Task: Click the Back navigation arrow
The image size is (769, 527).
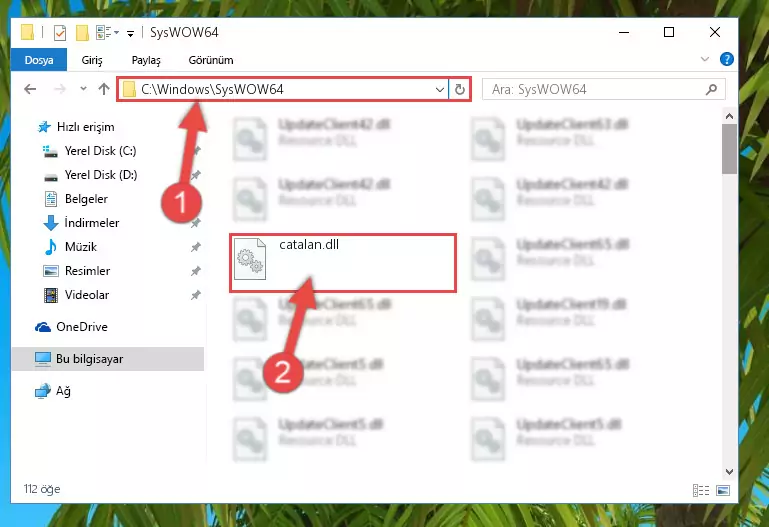Action: pos(30,89)
